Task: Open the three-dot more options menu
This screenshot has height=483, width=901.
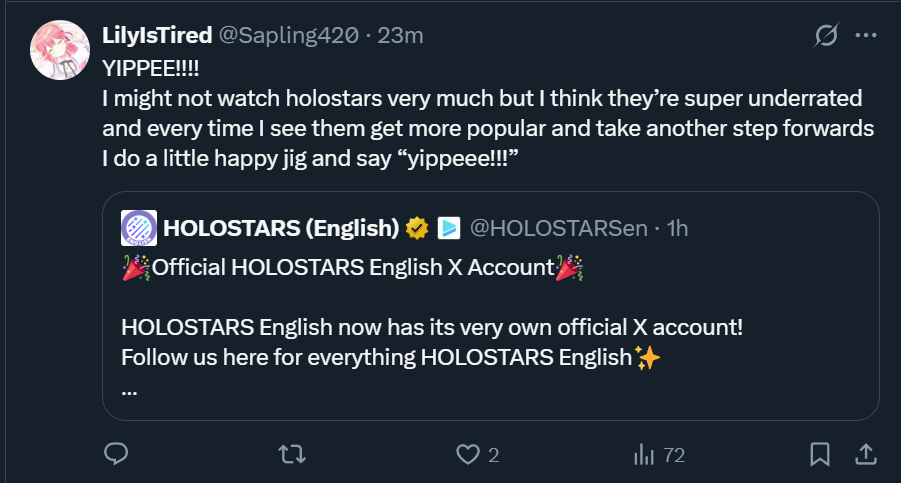Action: [865, 35]
